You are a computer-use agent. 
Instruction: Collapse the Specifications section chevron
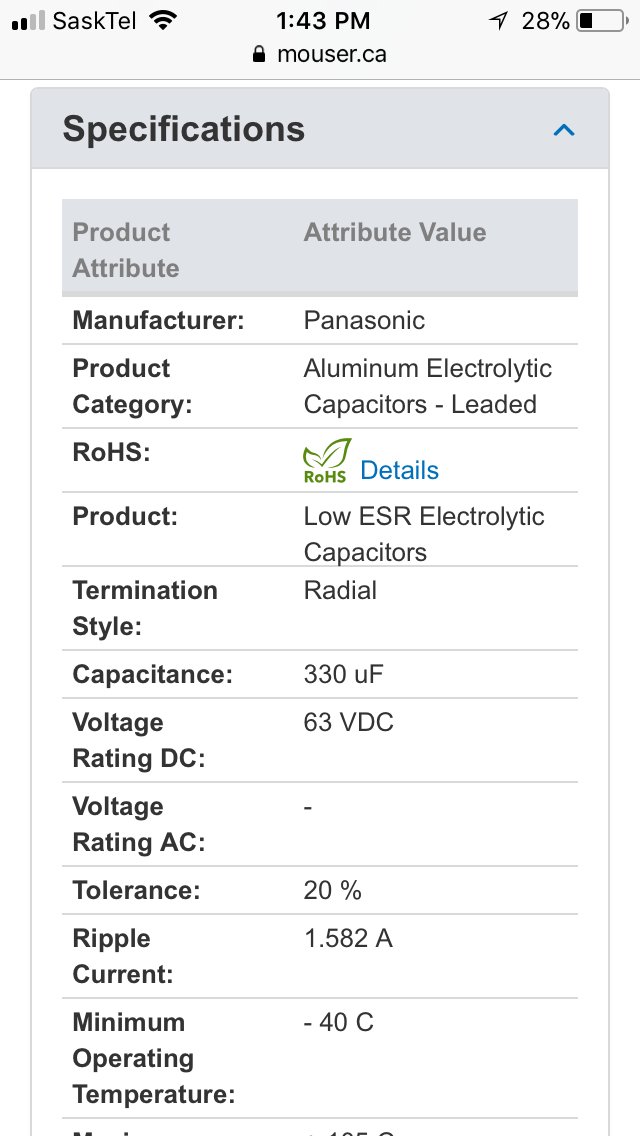[564, 130]
